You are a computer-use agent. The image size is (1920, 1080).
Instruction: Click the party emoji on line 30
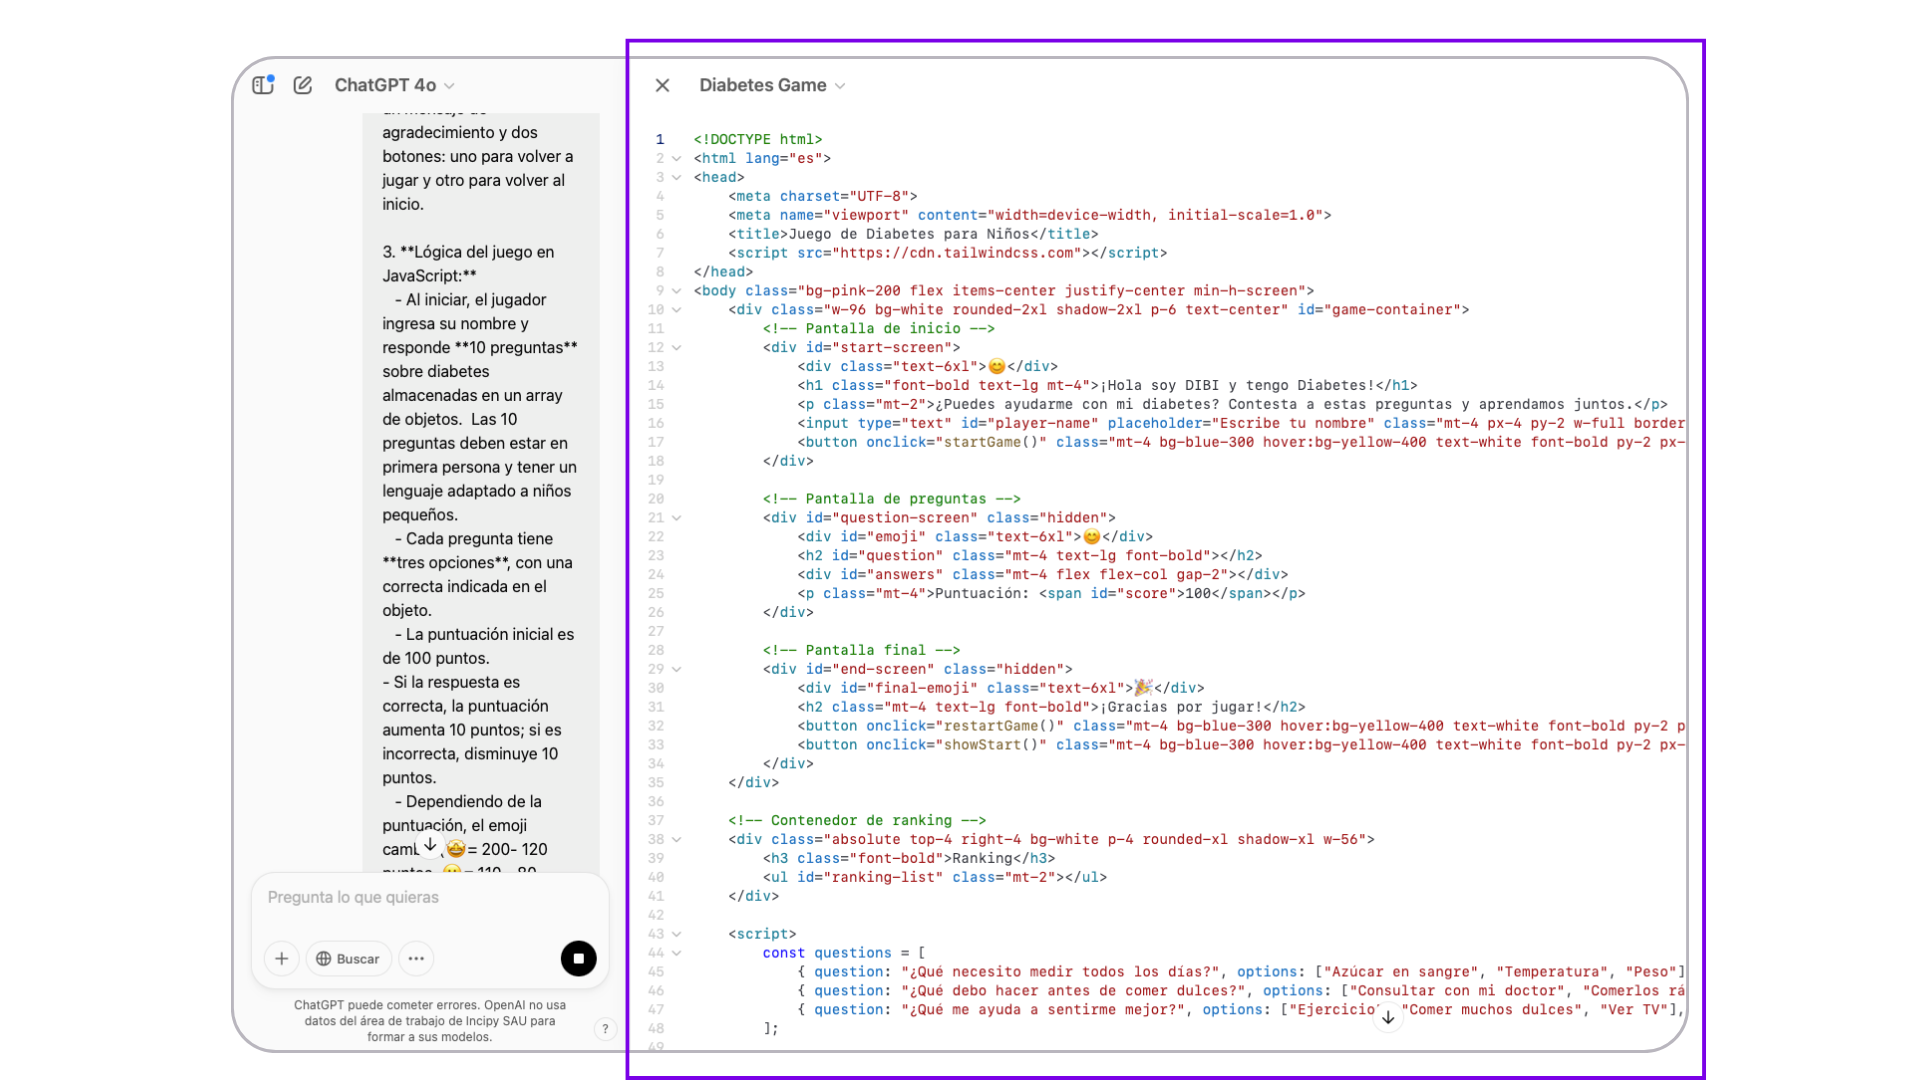[1143, 688]
